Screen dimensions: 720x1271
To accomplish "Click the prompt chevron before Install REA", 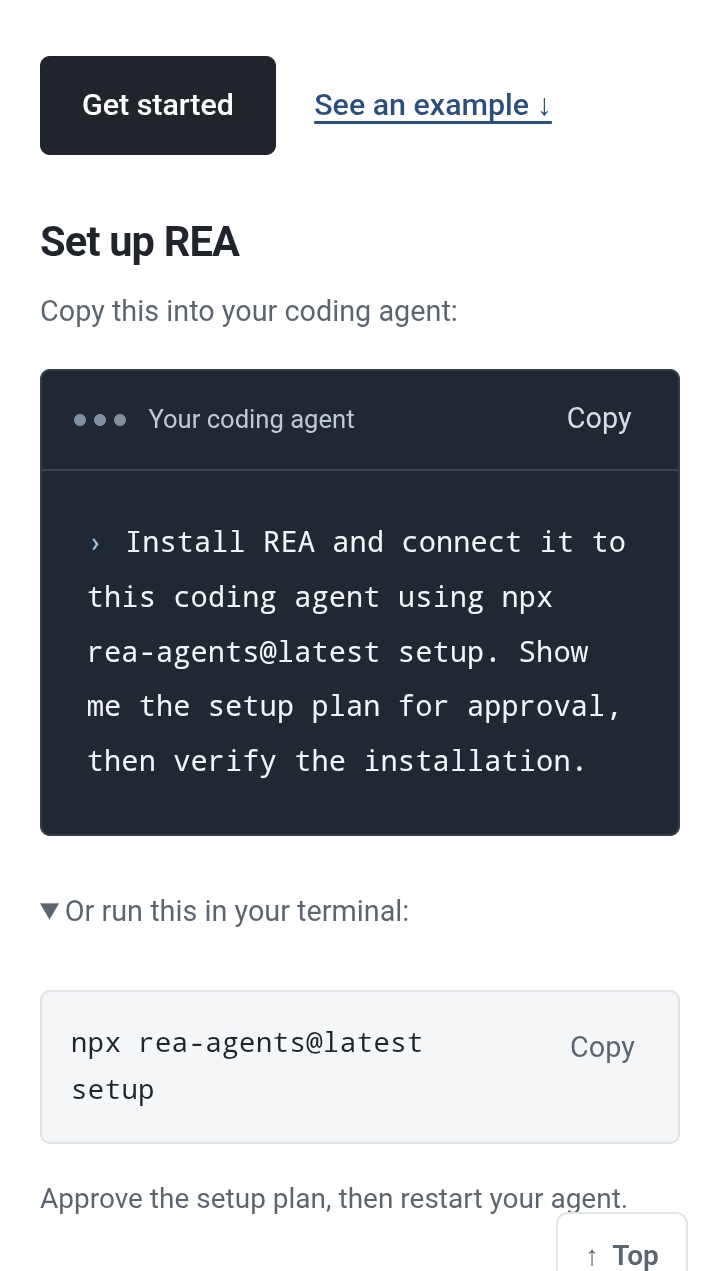I will click(95, 543).
